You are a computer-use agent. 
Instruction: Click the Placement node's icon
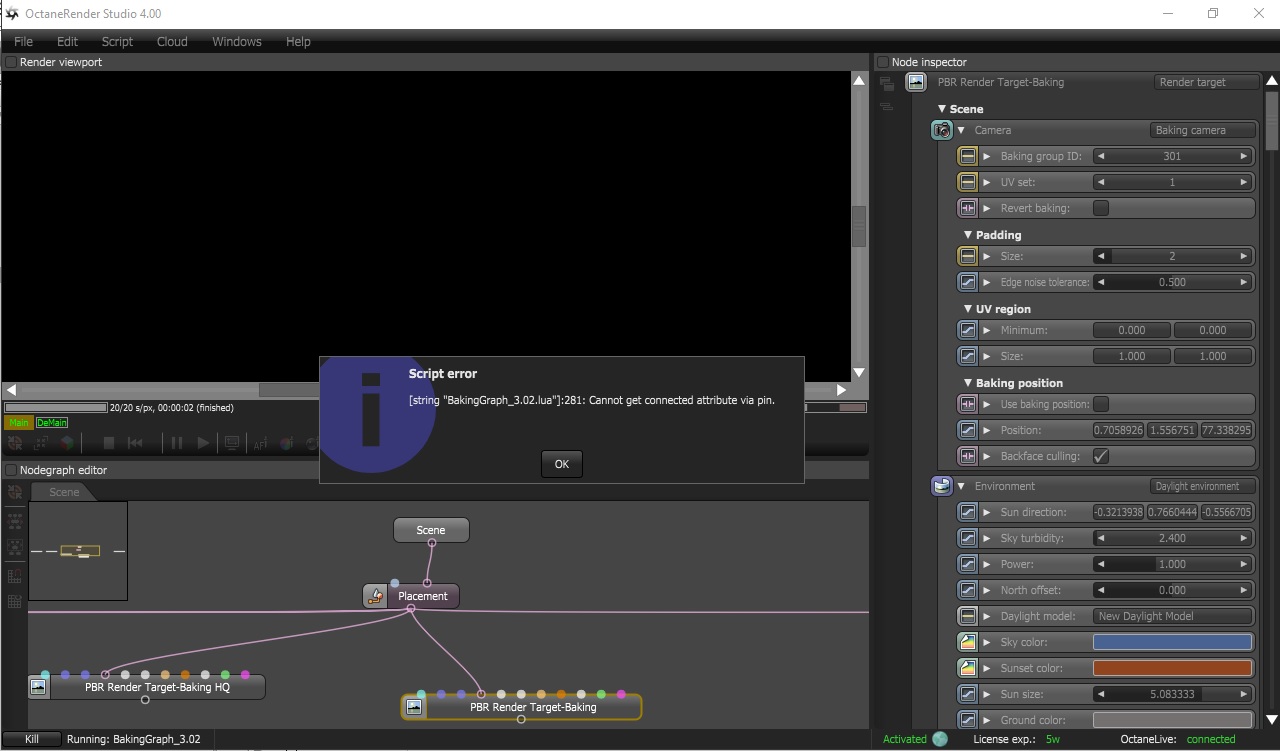(375, 596)
